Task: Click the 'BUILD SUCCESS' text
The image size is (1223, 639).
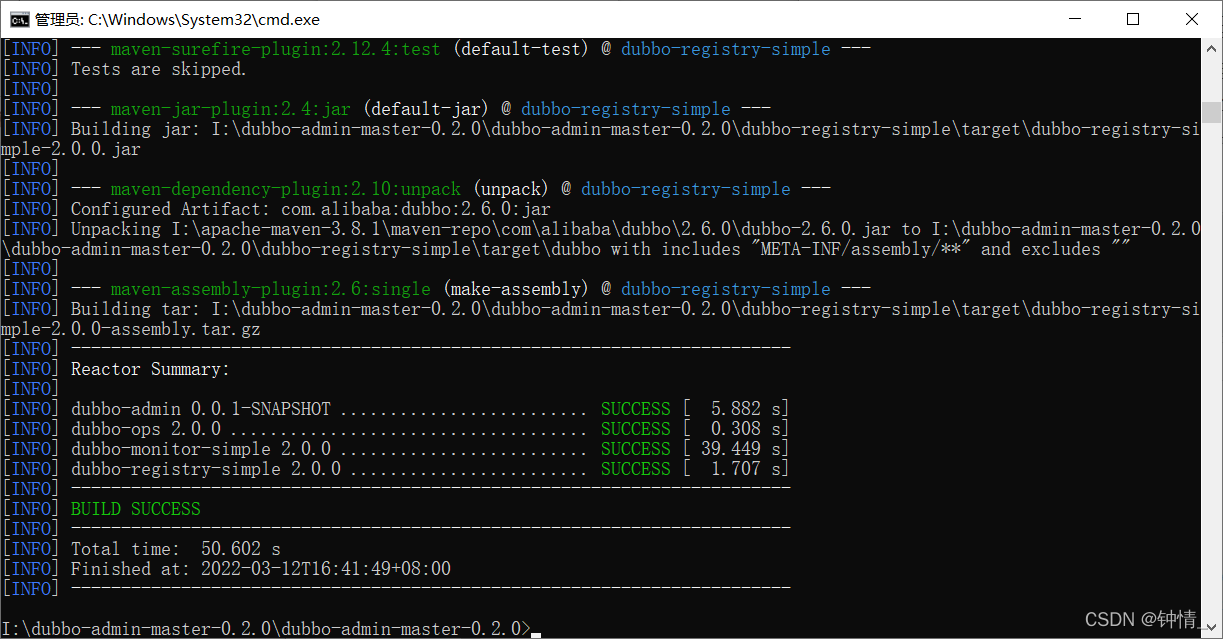Action: coord(135,509)
